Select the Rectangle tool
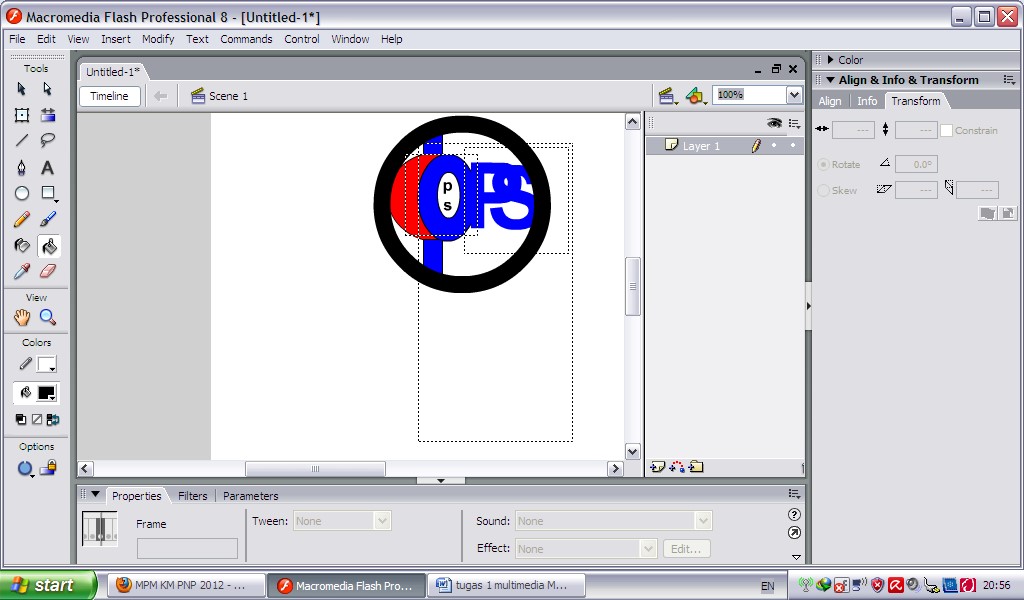Image resolution: width=1024 pixels, height=600 pixels. (48, 193)
